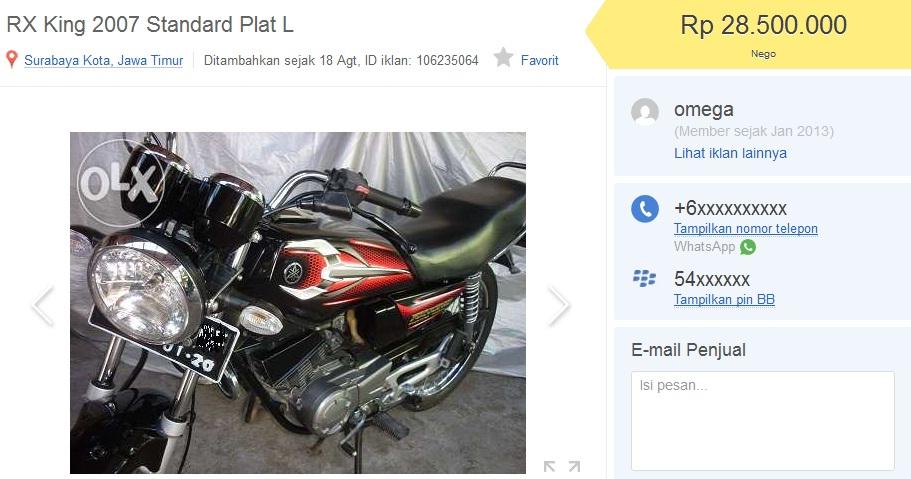Open the Surabaya Kota, Jawa Timur location link
911x479 pixels.
103,60
